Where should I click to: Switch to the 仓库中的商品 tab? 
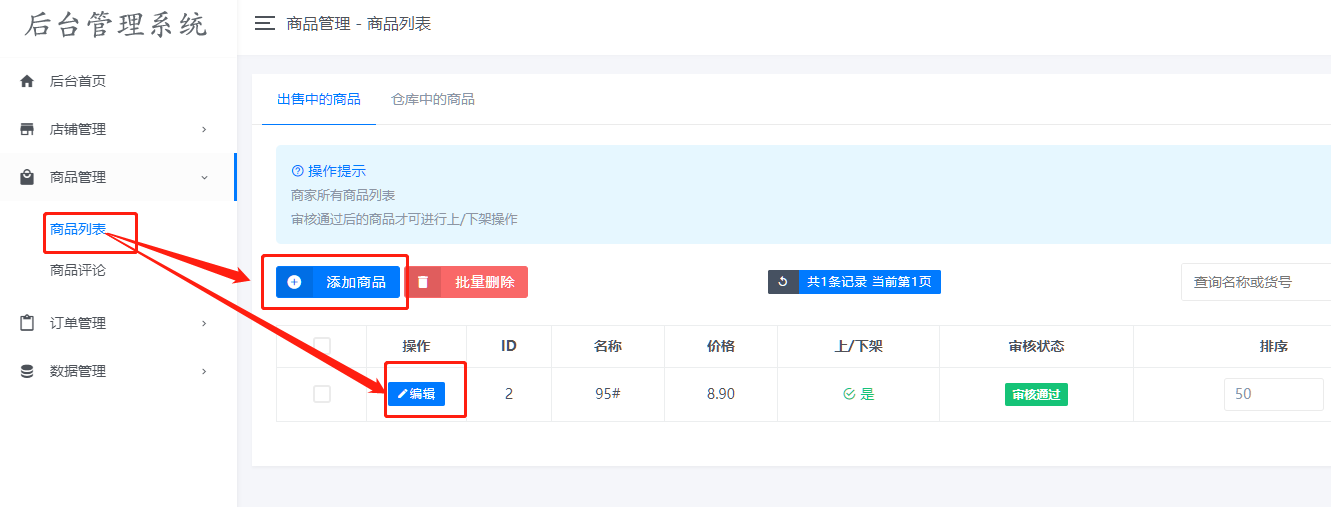click(x=433, y=99)
